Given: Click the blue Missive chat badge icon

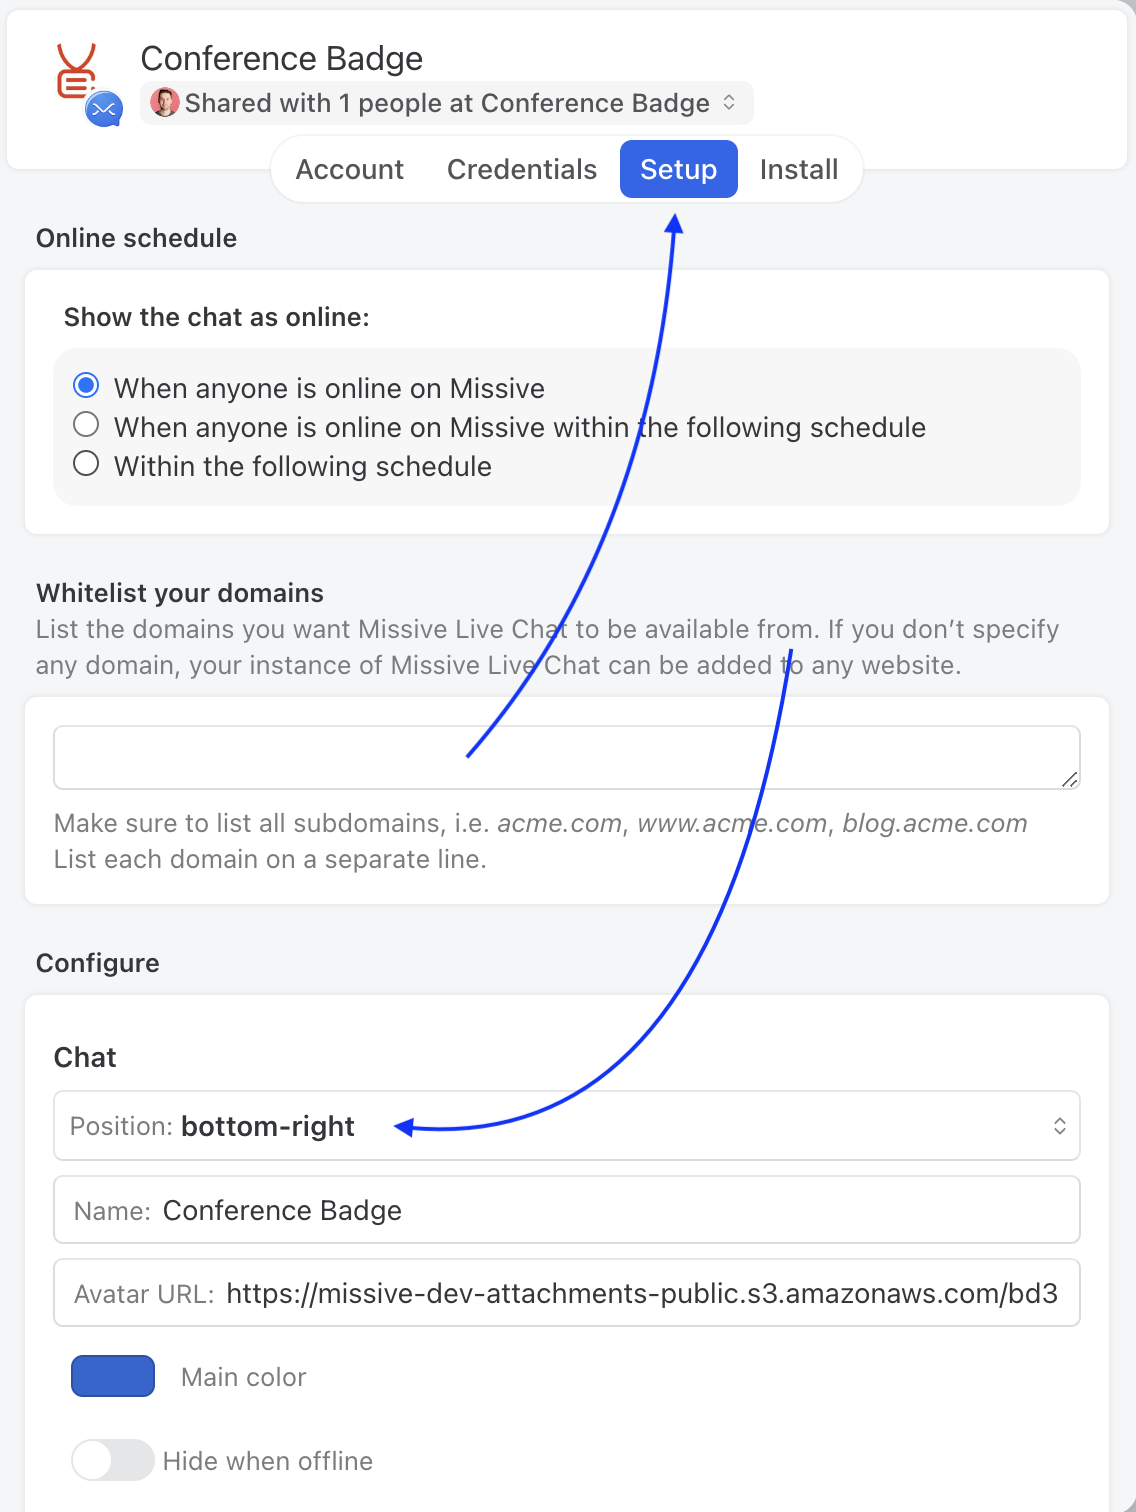Looking at the screenshot, I should tap(104, 109).
